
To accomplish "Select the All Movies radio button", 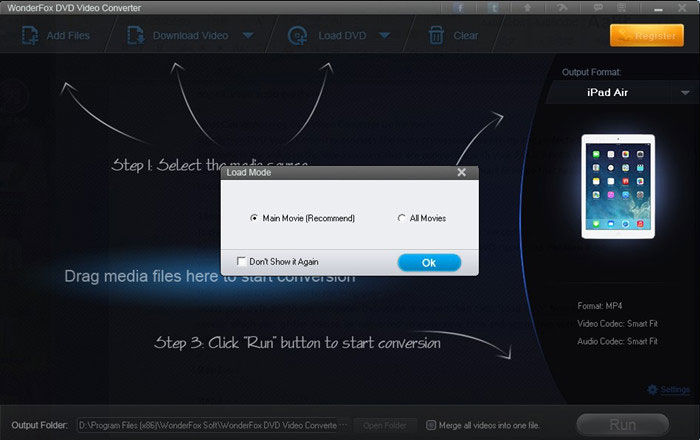I will (x=401, y=218).
